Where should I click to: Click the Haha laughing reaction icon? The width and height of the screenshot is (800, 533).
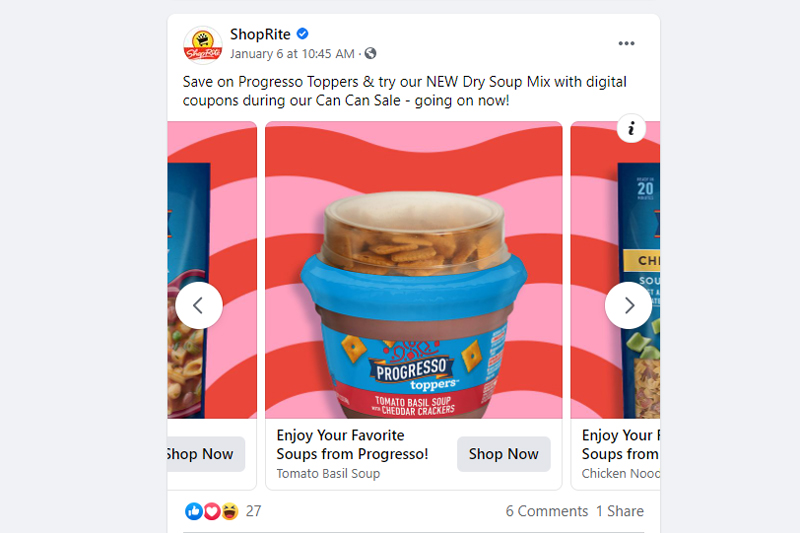point(230,511)
